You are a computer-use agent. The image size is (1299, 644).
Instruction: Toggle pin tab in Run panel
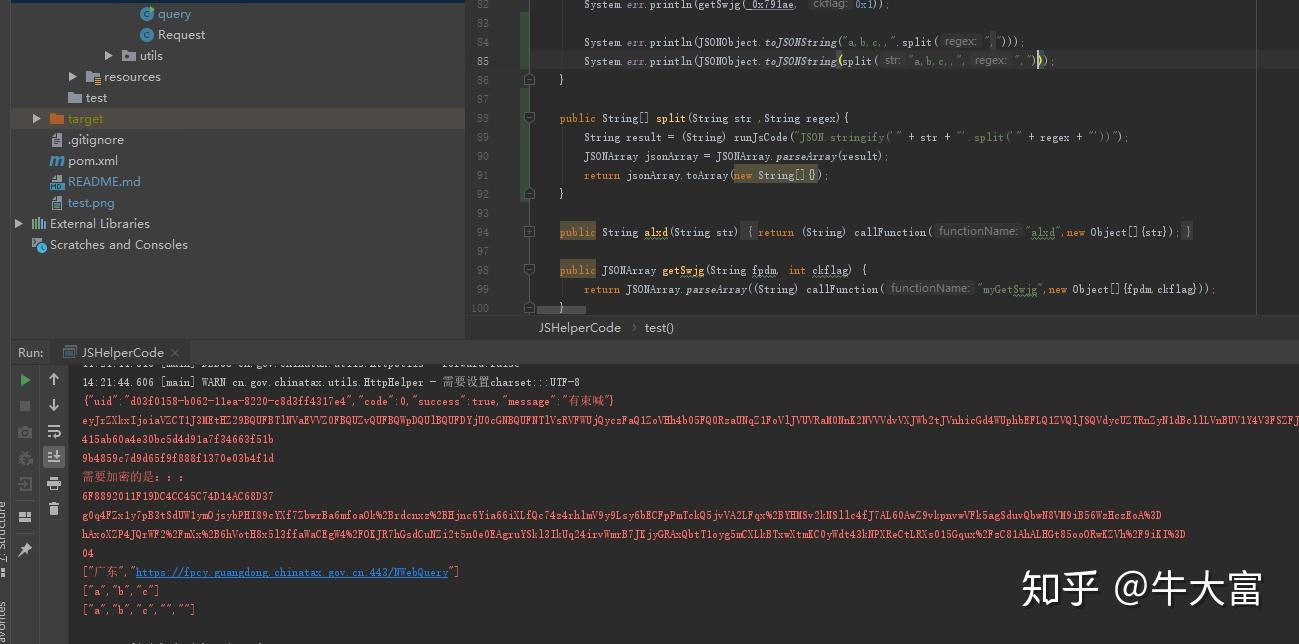point(25,549)
